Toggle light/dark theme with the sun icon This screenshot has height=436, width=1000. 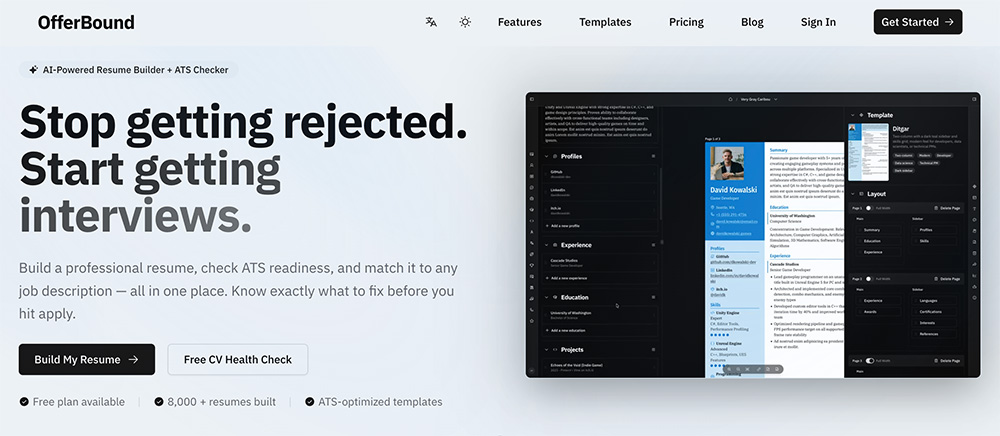tap(465, 22)
